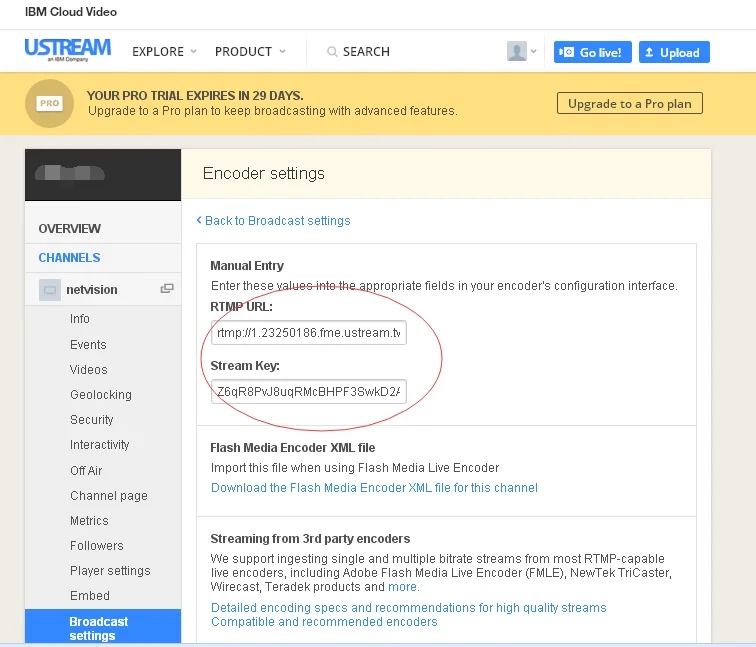Select the netvision channel
The height and width of the screenshot is (647, 756).
point(92,290)
